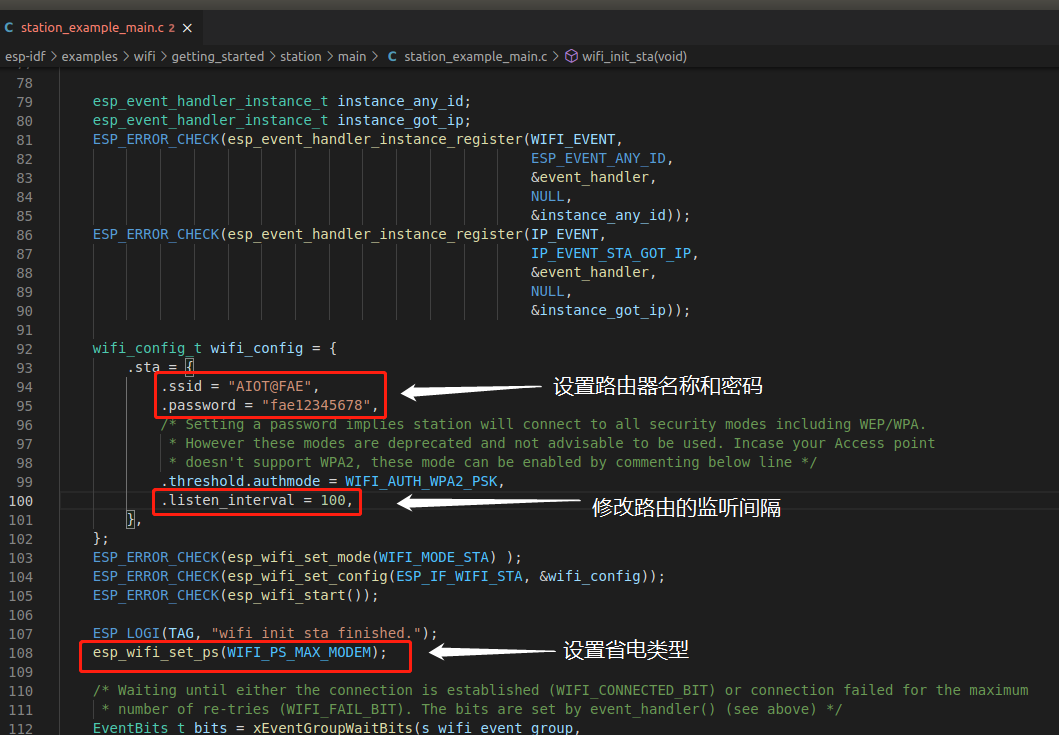Click the main breadcrumb entry

[x=352, y=56]
